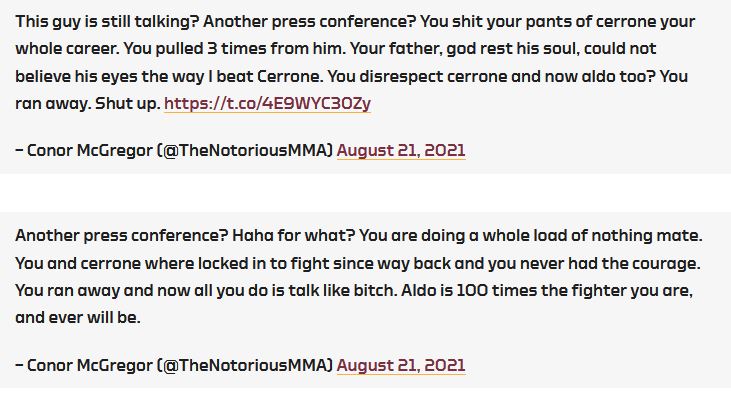Click the line starting "believe his eyes the way"
The image size is (731, 394).
click(352, 76)
